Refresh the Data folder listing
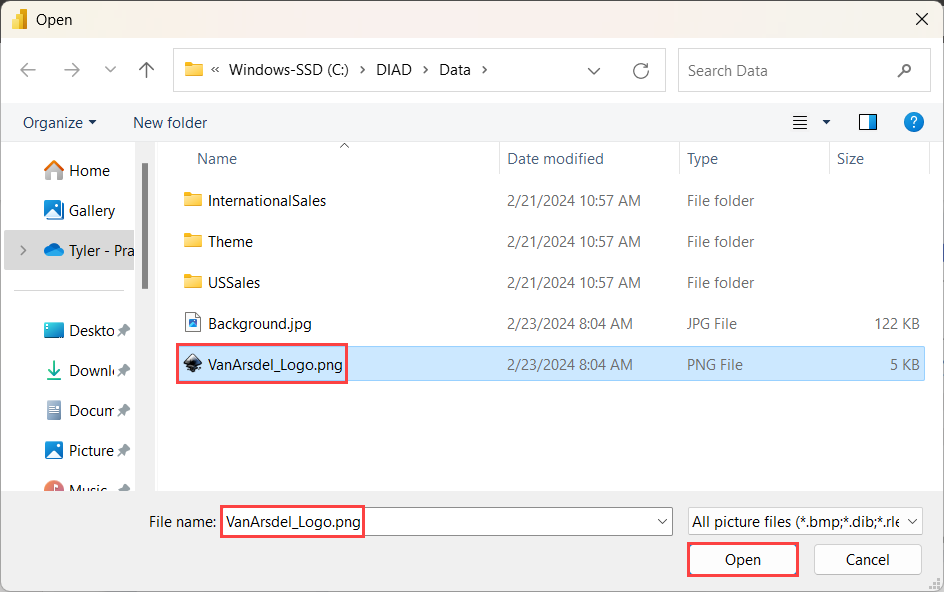944x592 pixels. pos(641,71)
